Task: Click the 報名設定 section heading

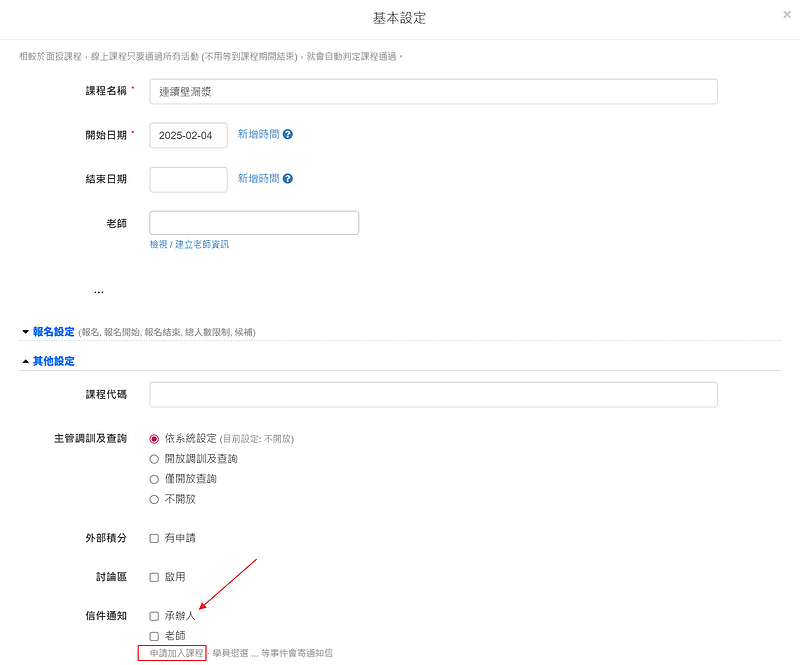Action: click(x=54, y=332)
